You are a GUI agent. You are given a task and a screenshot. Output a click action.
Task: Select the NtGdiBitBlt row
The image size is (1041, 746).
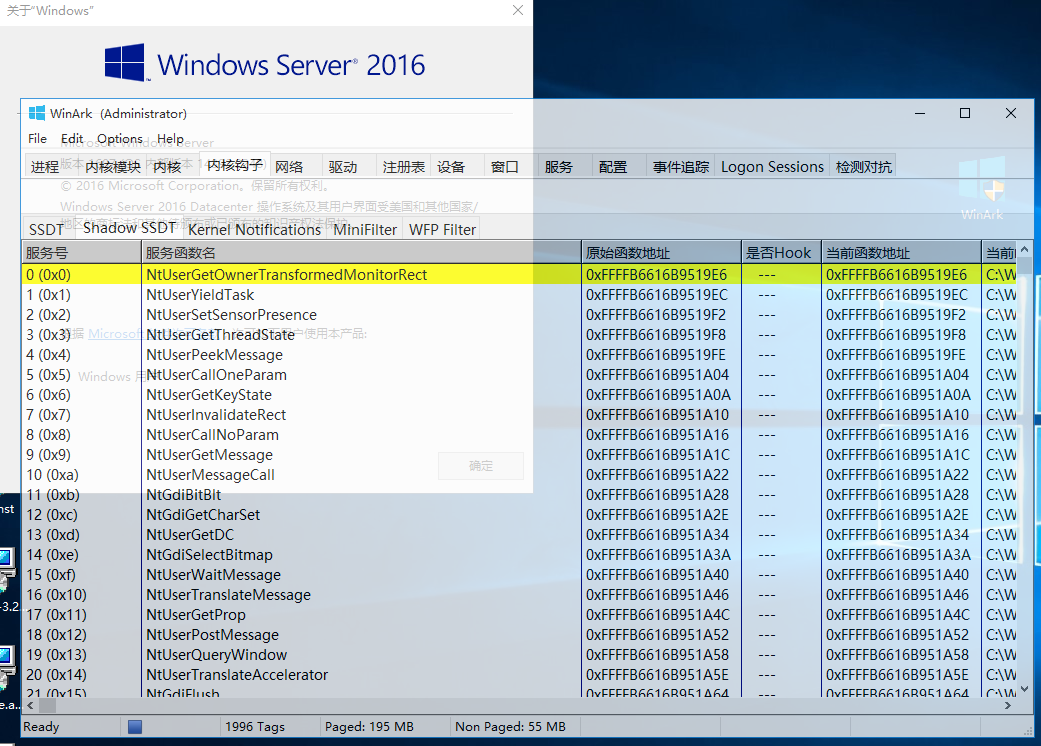[519, 494]
